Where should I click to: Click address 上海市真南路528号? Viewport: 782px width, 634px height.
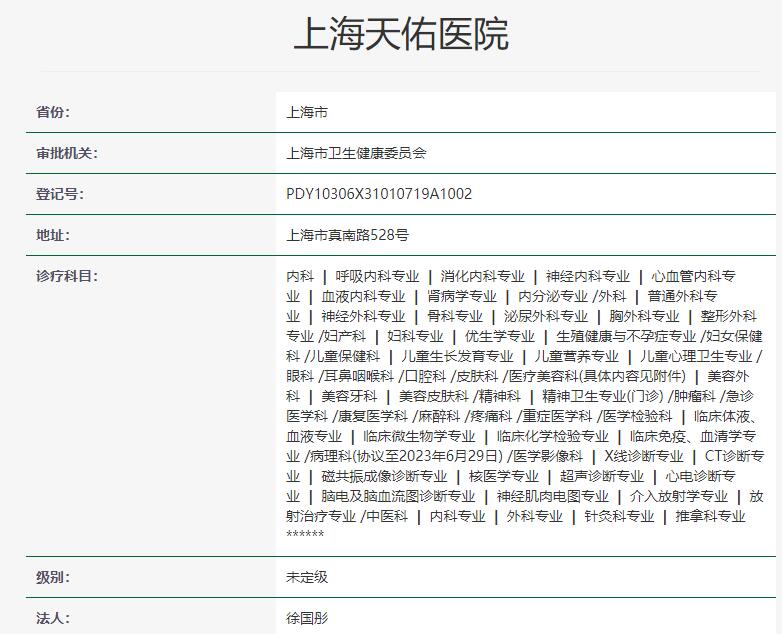(348, 235)
